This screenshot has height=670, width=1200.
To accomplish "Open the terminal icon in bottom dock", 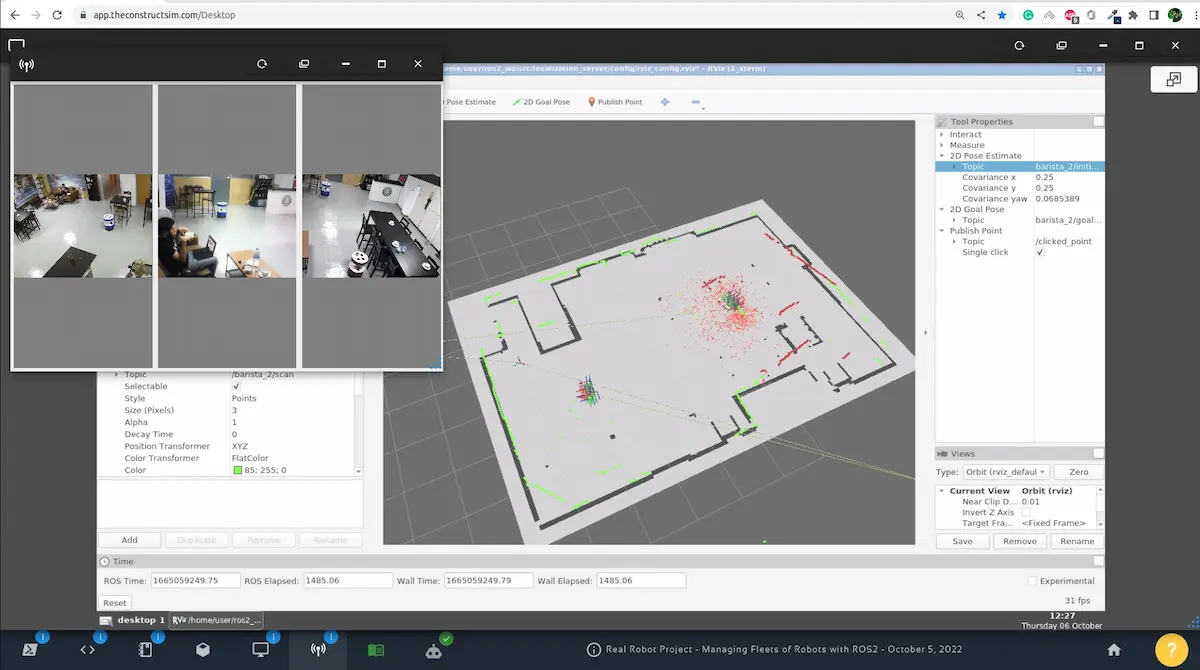I will point(31,649).
